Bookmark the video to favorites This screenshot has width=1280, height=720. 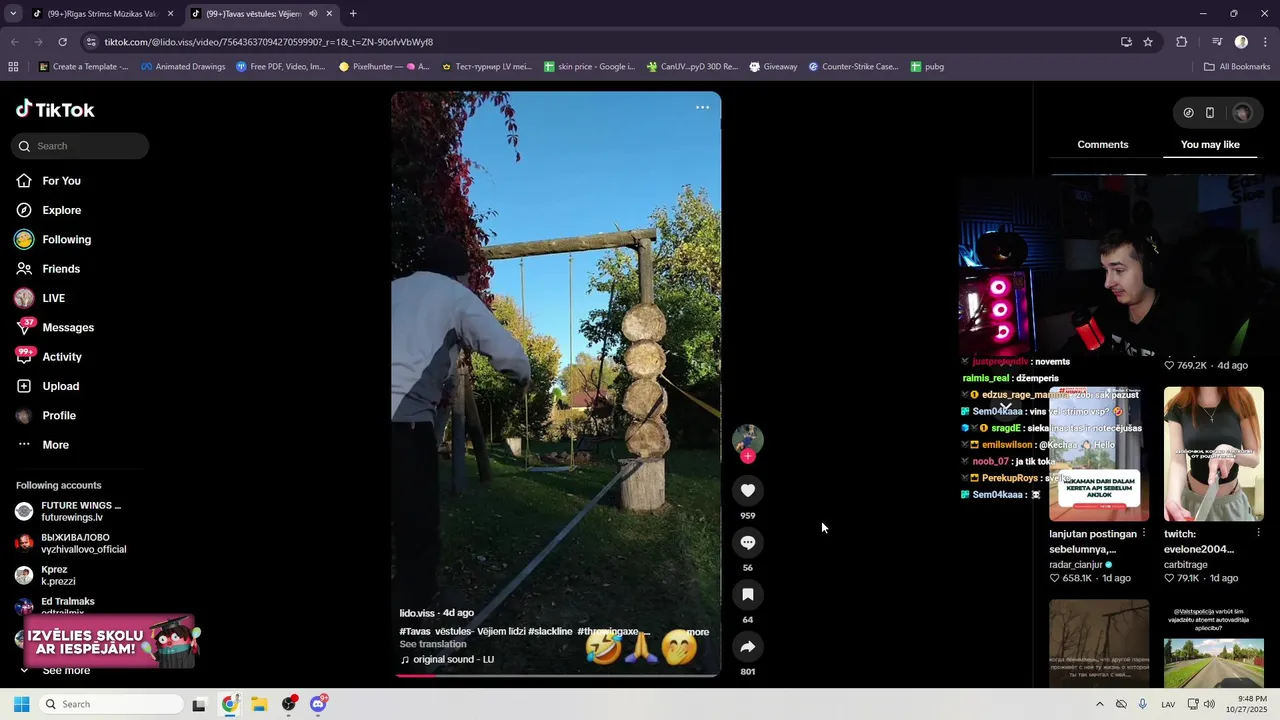tap(747, 594)
